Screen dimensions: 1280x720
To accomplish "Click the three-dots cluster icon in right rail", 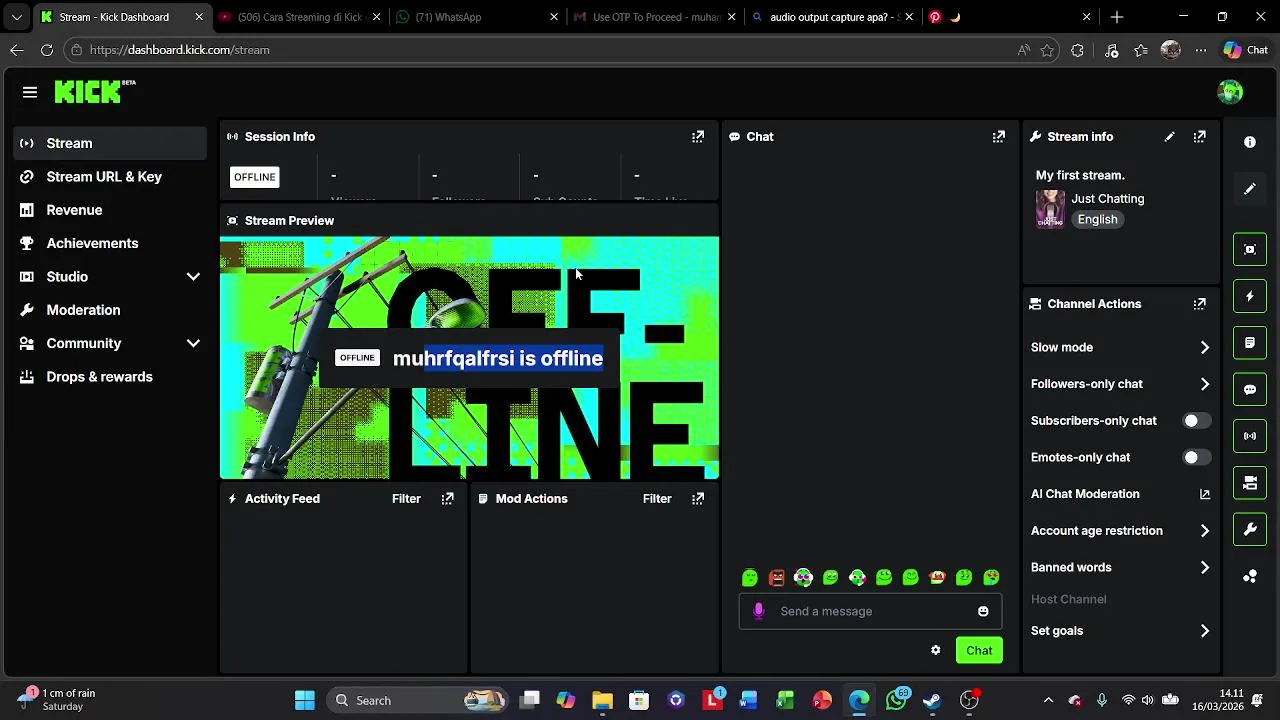I will [x=1250, y=576].
